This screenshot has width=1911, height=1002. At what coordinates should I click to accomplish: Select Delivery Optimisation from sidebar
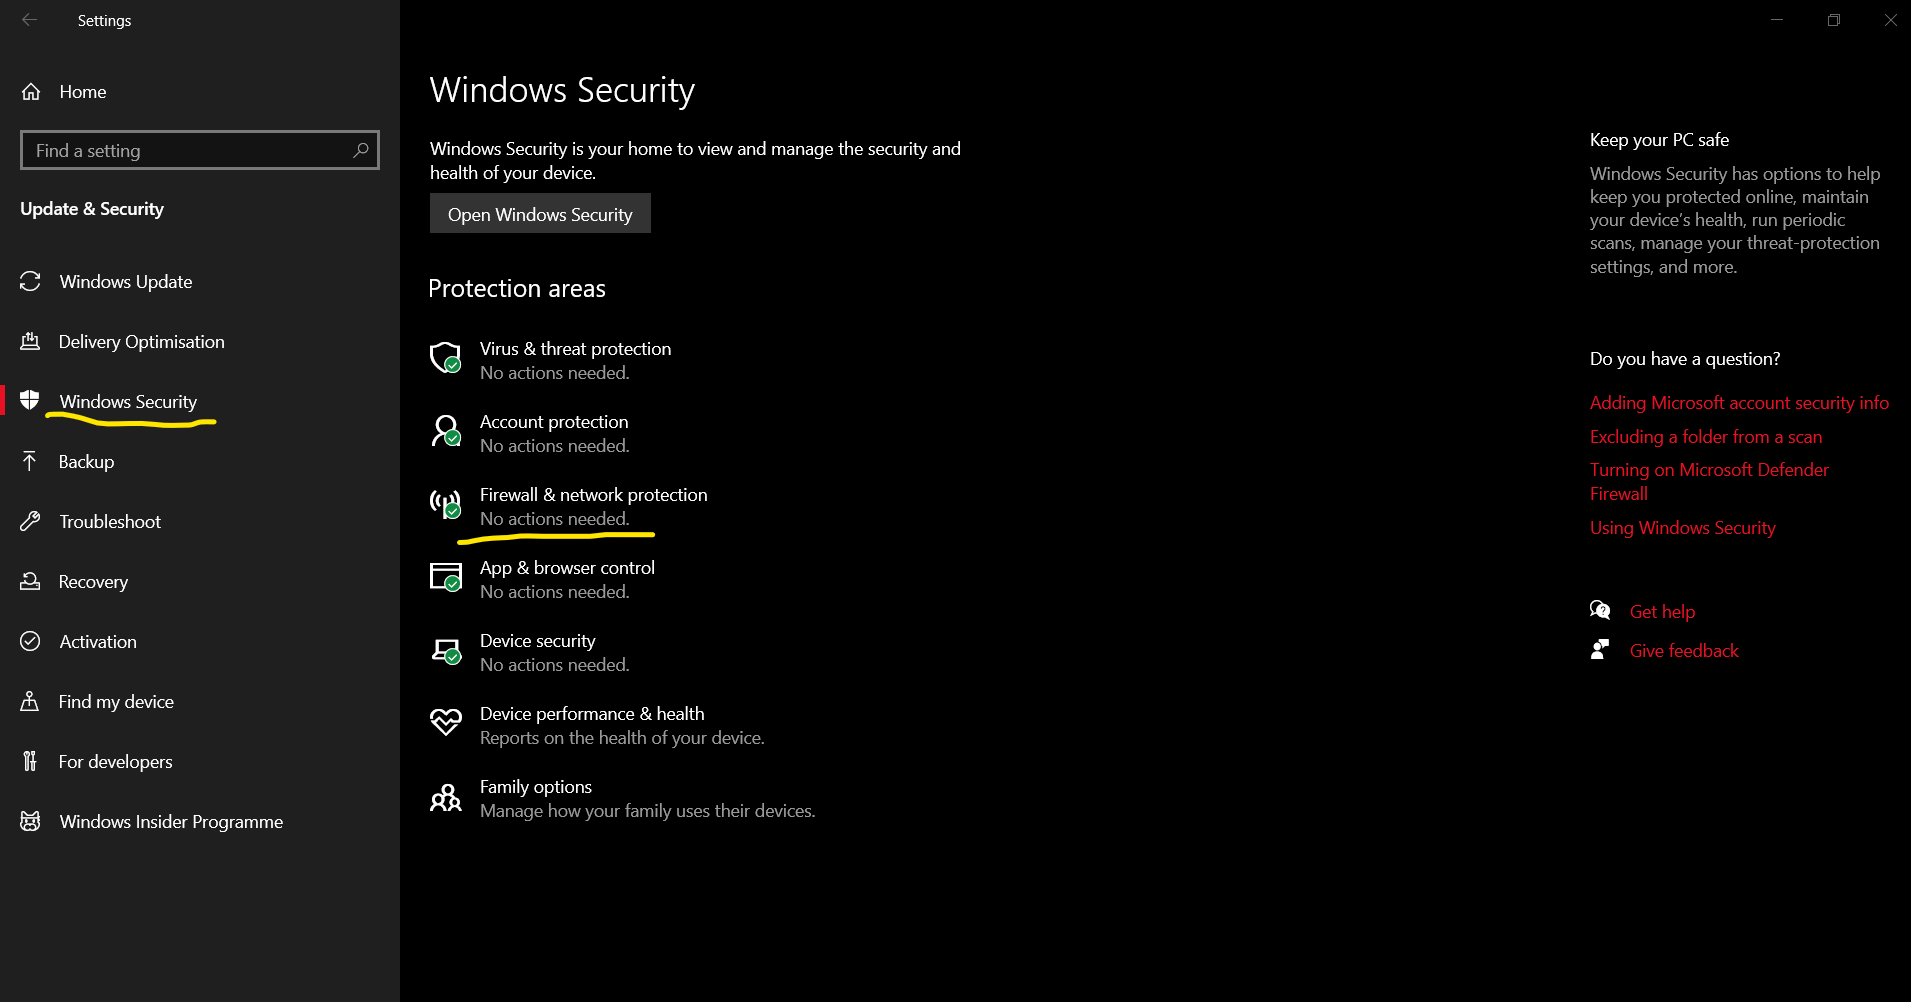click(141, 342)
